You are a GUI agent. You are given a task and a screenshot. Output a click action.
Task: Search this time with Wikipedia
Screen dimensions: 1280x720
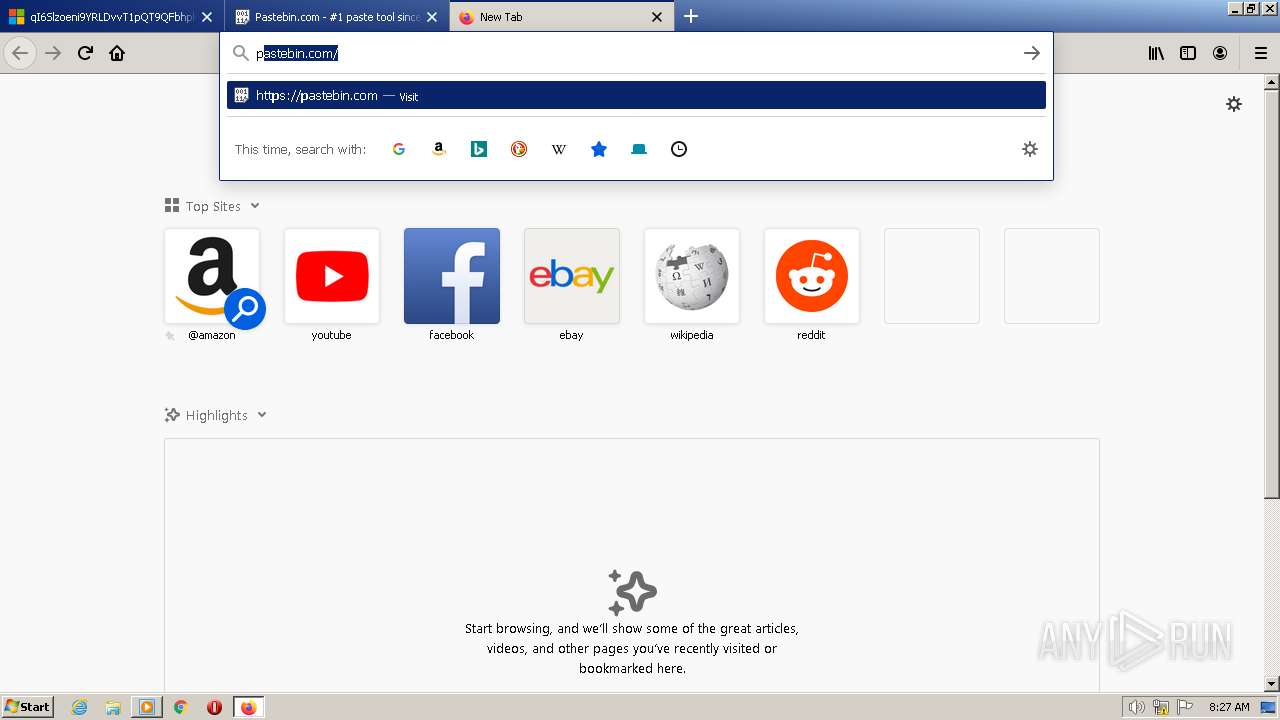pos(559,149)
